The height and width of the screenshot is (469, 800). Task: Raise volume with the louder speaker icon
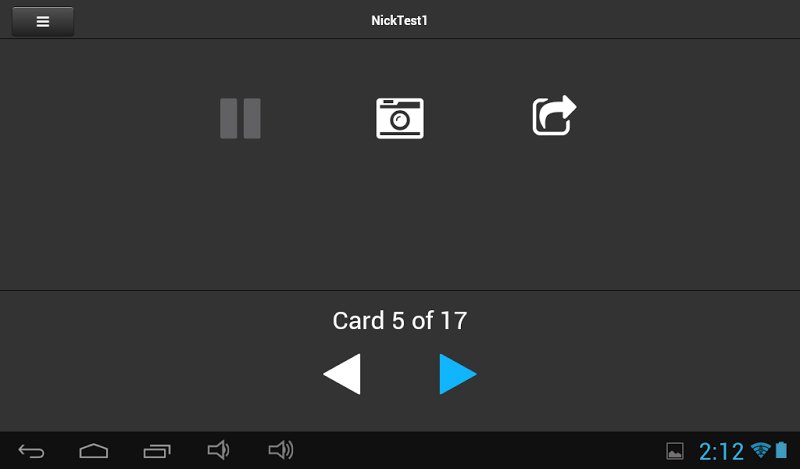coord(281,450)
